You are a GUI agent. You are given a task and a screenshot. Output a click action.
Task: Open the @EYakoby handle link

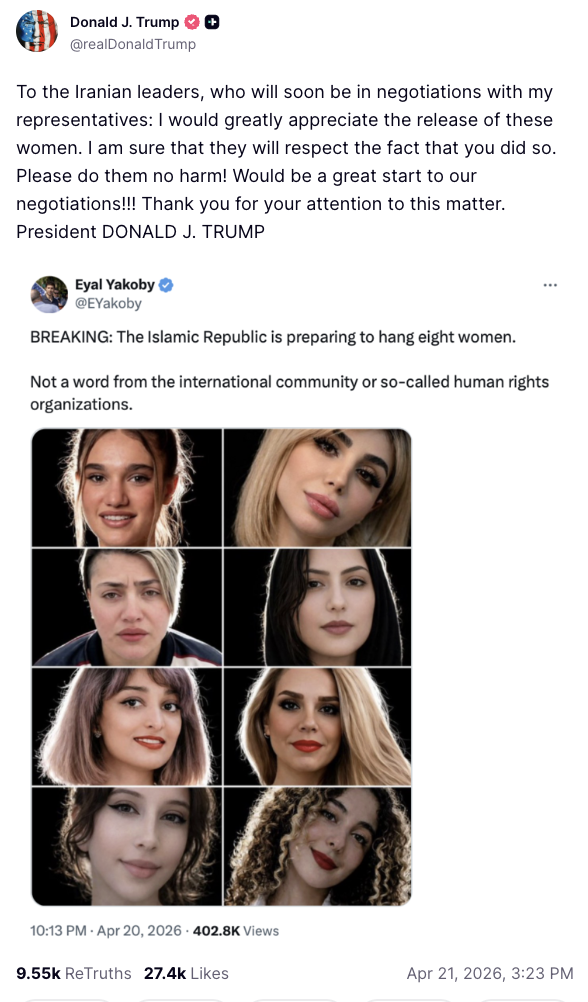click(x=108, y=303)
